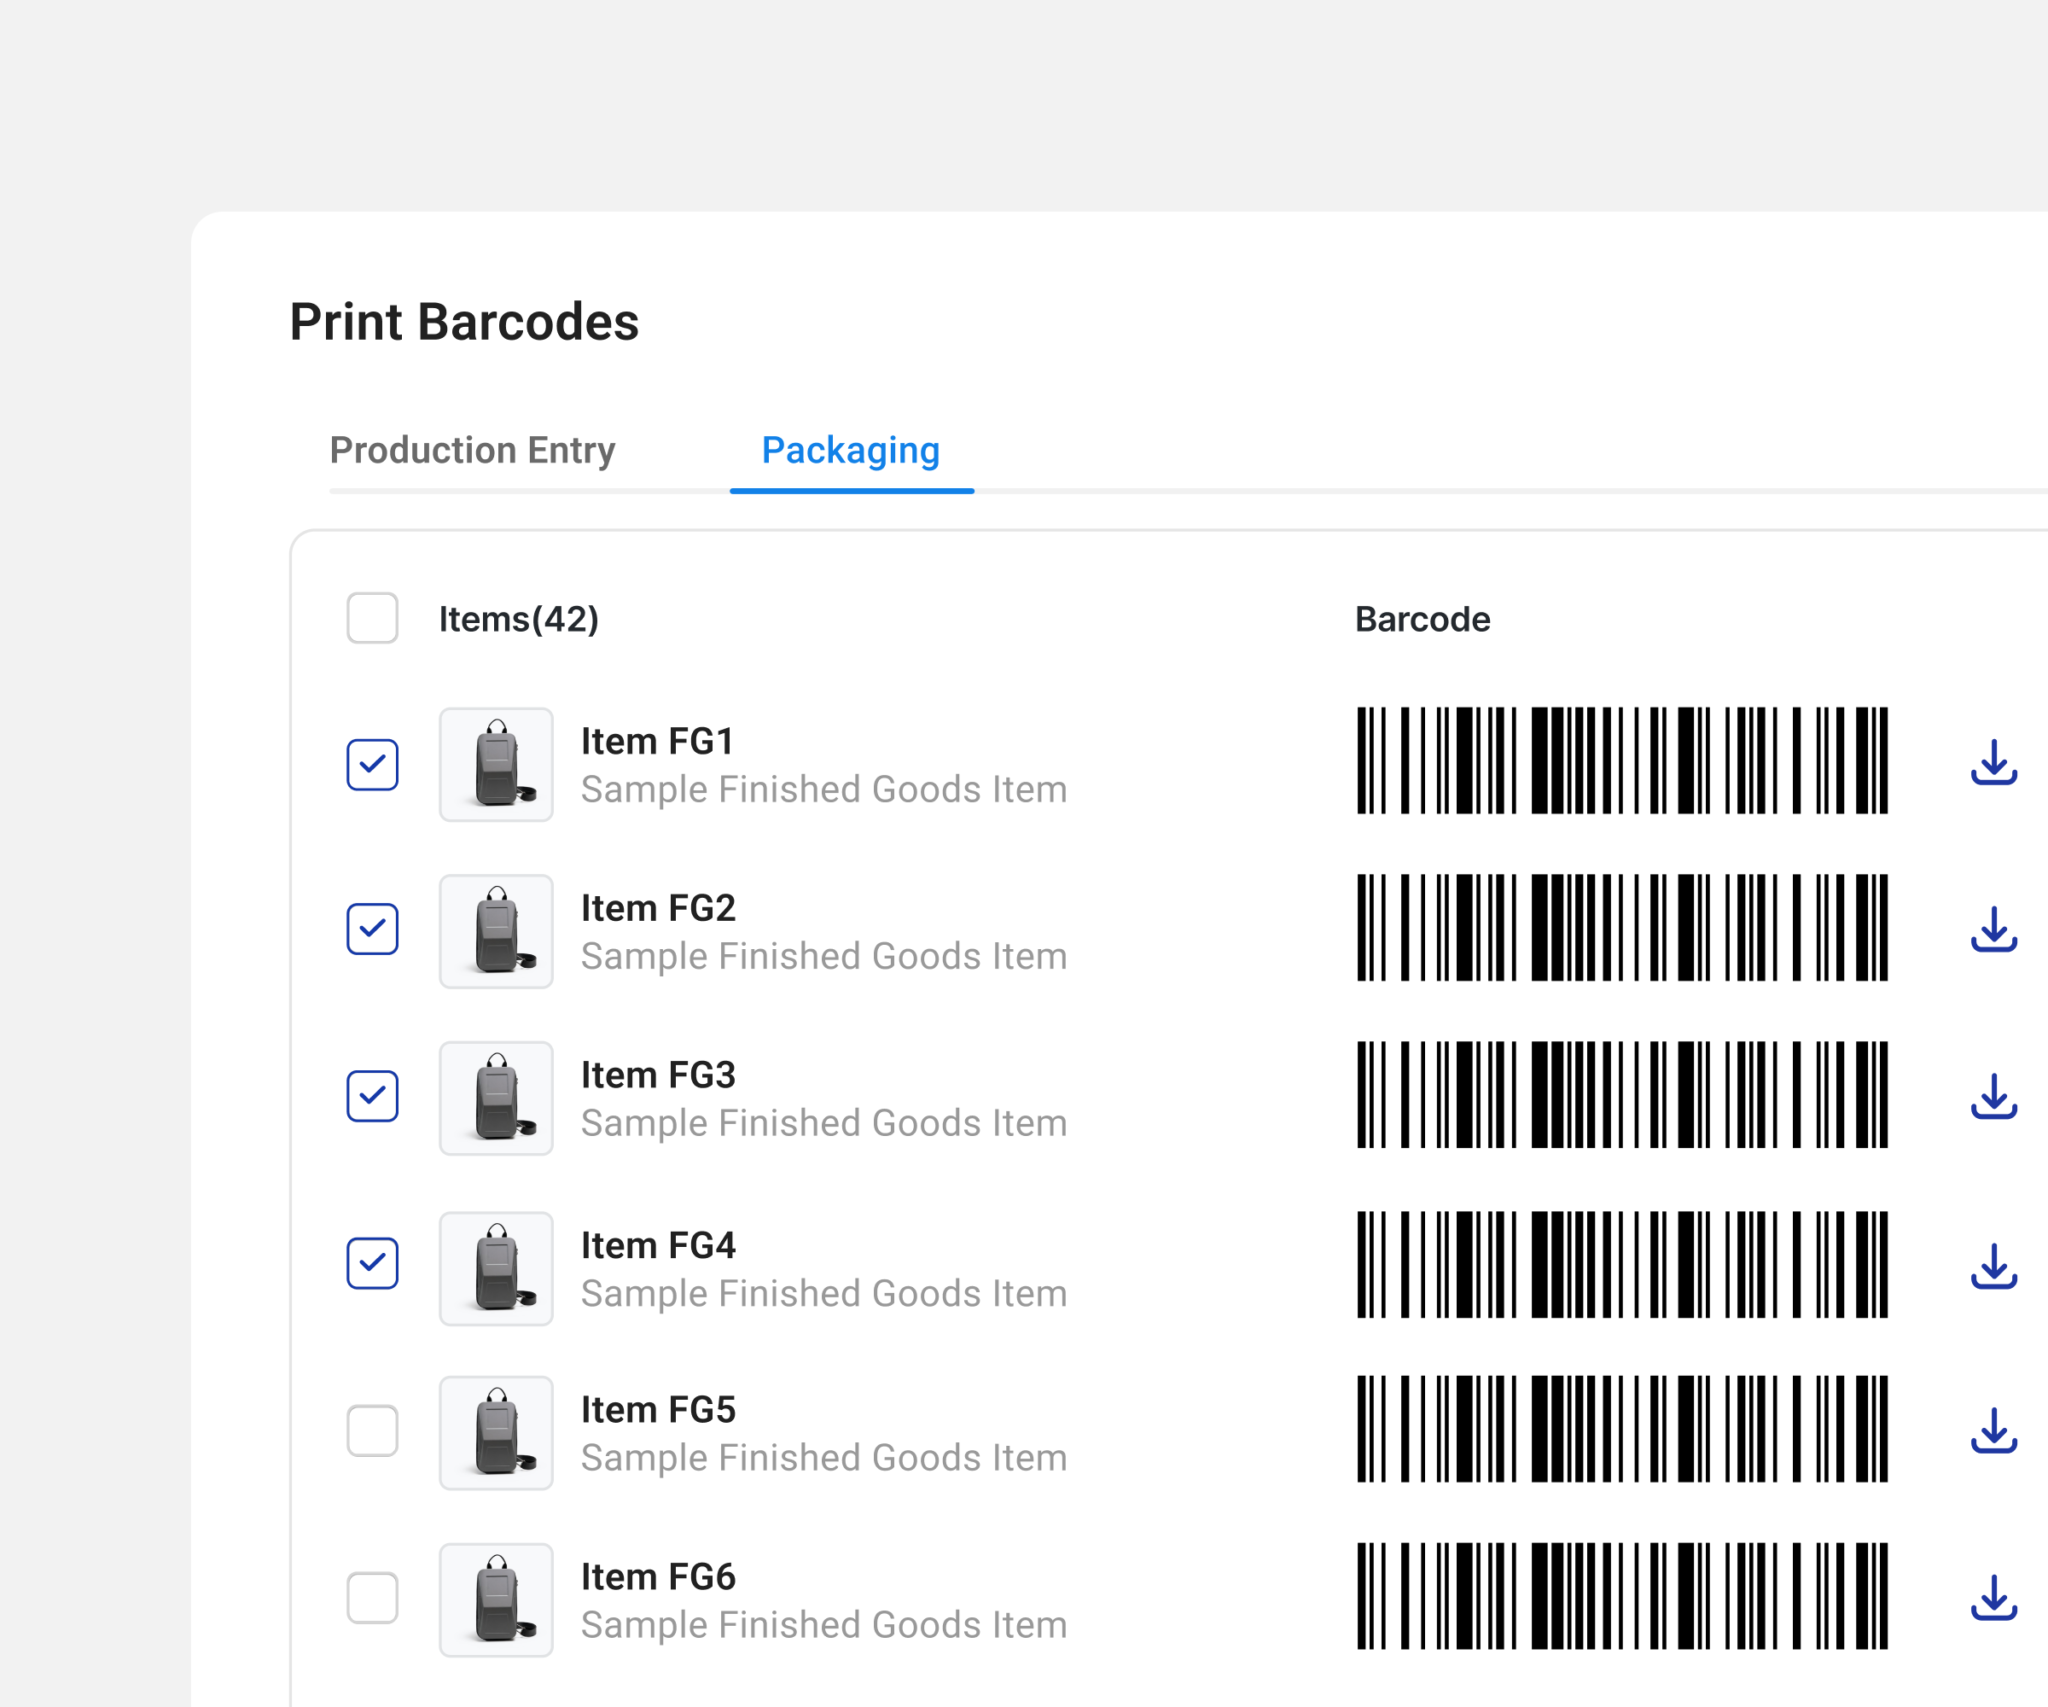Click Item FG5 backpack thumbnail
The width and height of the screenshot is (2048, 1707).
[496, 1433]
